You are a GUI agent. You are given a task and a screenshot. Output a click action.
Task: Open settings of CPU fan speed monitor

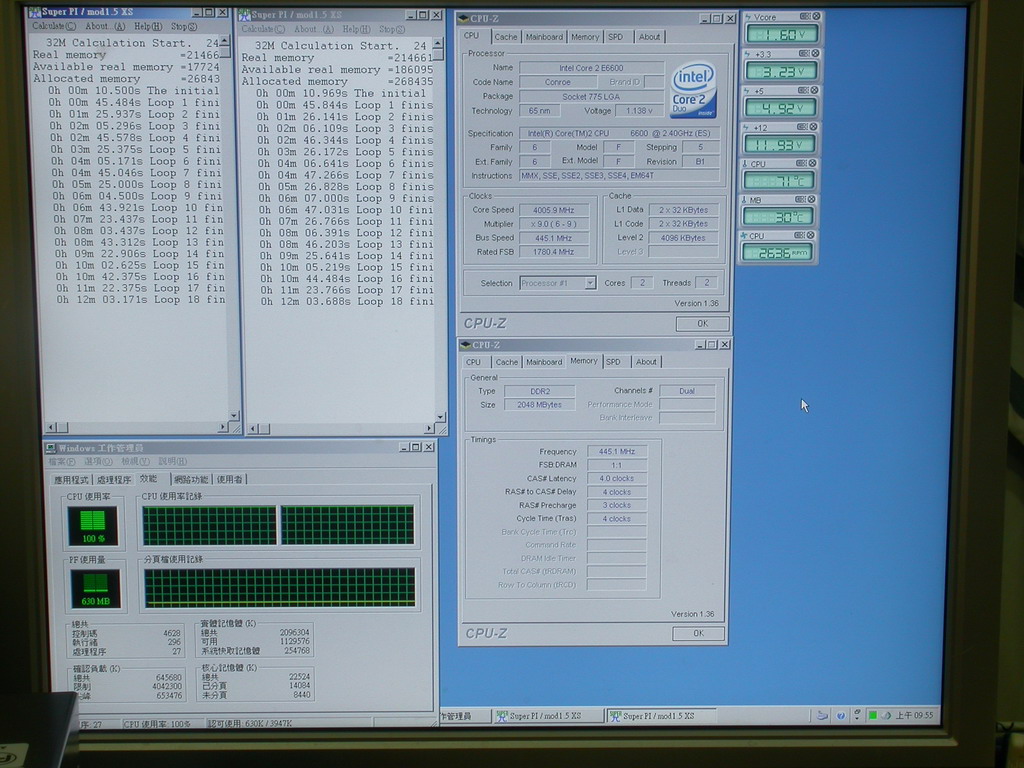coord(799,235)
